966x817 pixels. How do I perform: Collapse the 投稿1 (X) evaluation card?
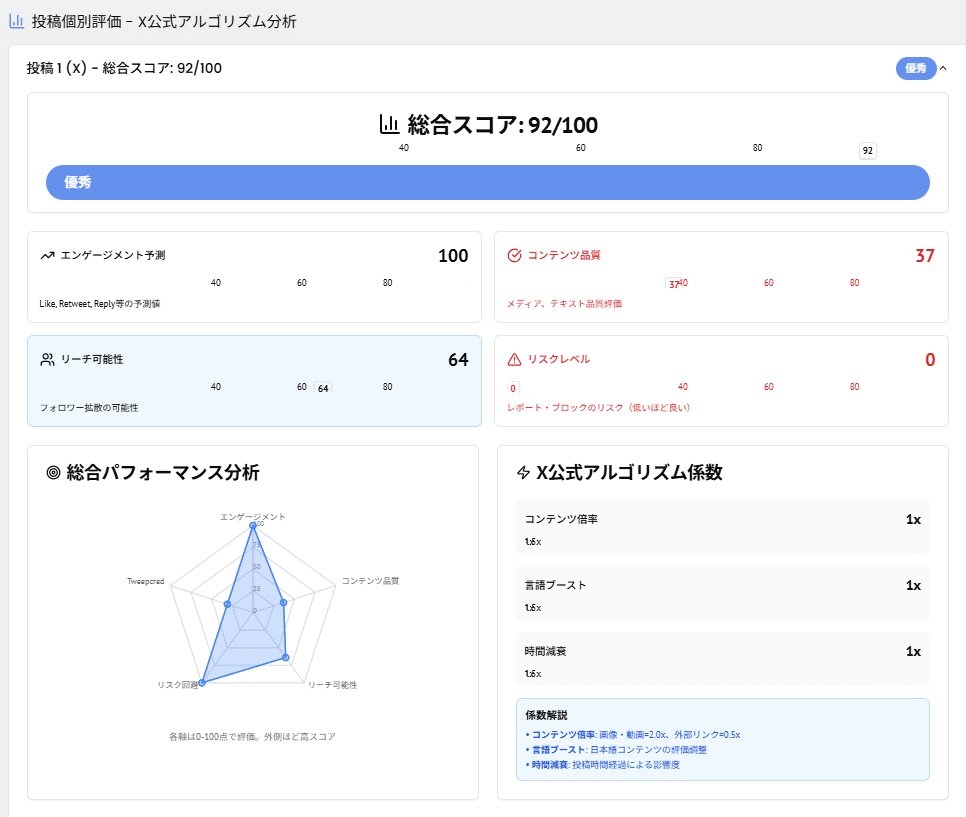[945, 69]
